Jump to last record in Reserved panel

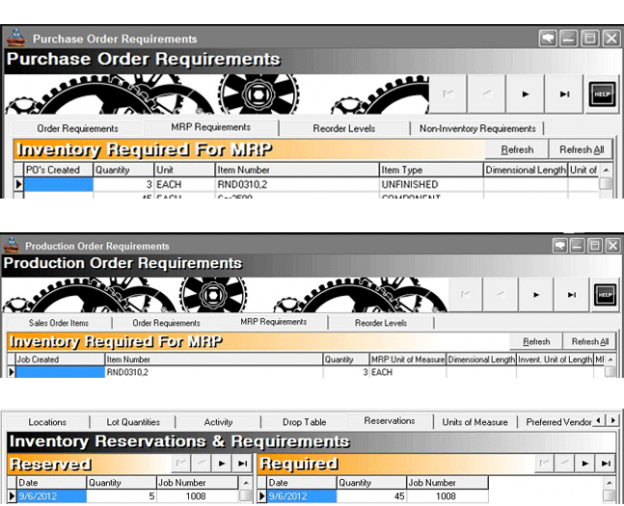tap(242, 463)
